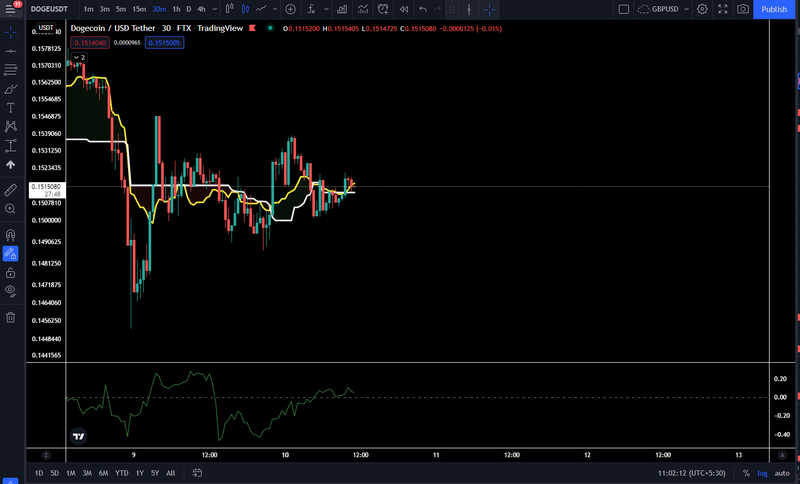Toggle lock all drawing tools
This screenshot has width=800, height=484.
click(x=10, y=273)
